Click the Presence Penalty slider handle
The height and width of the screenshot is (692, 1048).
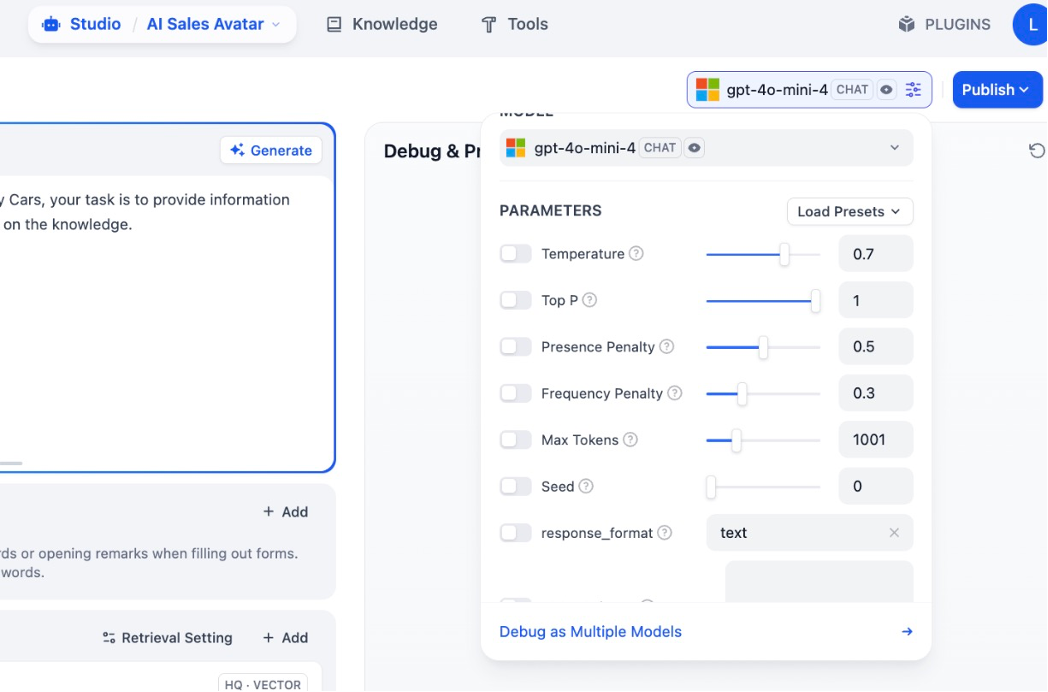pyautogui.click(x=763, y=347)
